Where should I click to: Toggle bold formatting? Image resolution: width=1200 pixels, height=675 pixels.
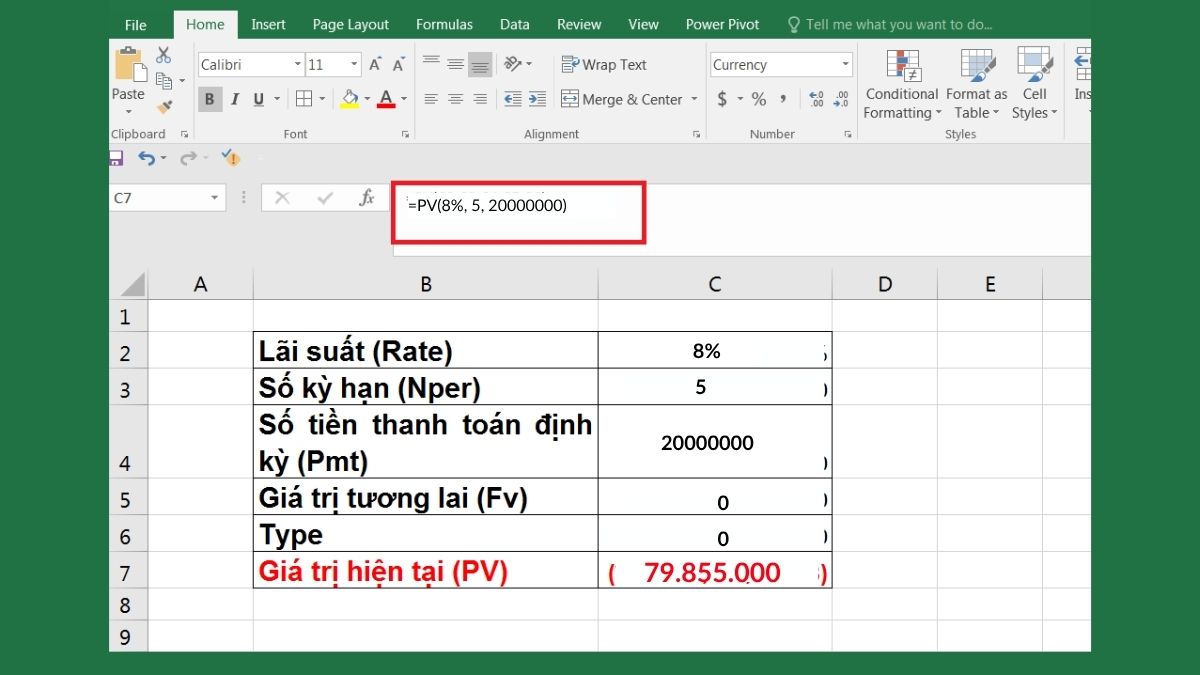[x=209, y=99]
